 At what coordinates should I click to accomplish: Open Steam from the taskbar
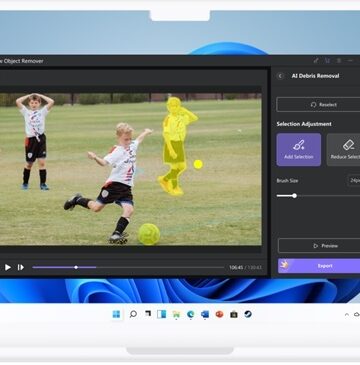[x=248, y=314]
